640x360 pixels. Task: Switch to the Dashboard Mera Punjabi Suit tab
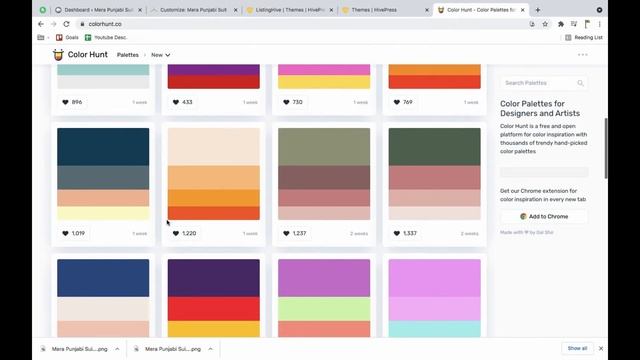pyautogui.click(x=99, y=10)
